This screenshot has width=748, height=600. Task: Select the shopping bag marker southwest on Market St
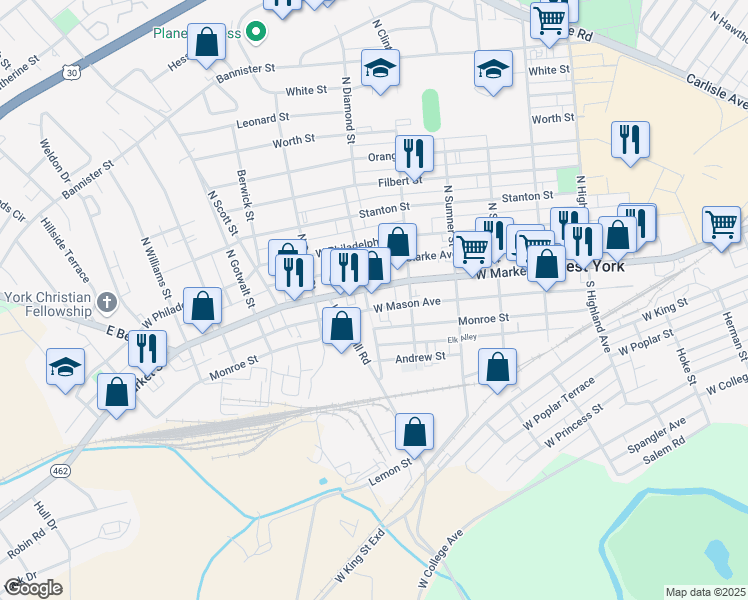(x=116, y=393)
